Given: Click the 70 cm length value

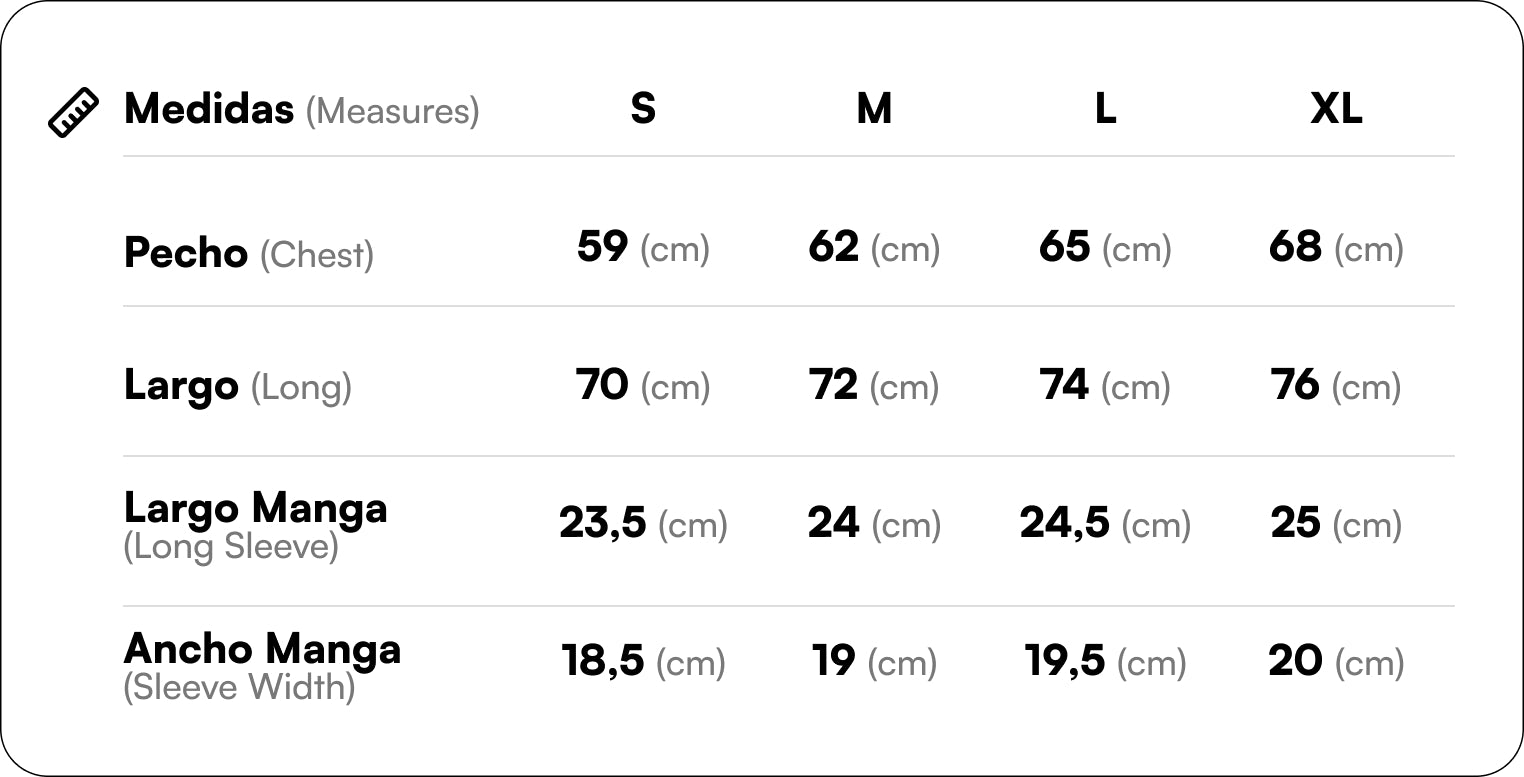Looking at the screenshot, I should [x=643, y=385].
